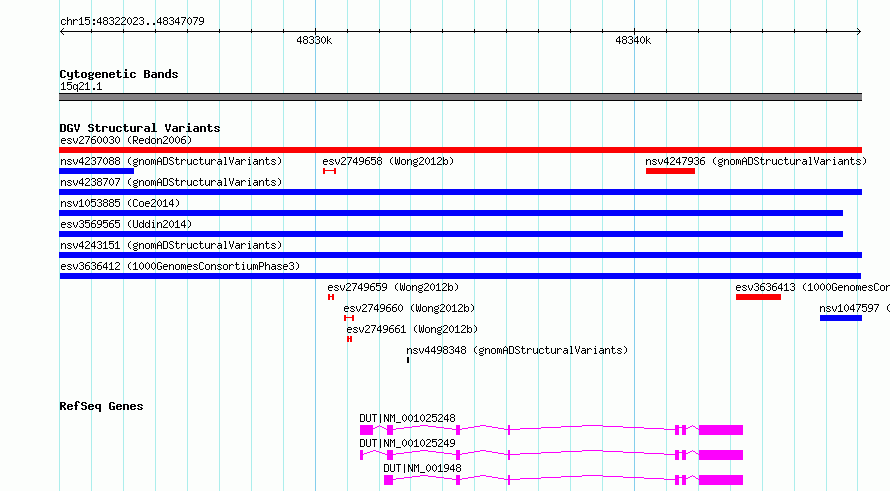Click first exon of DUT NM_001948
This screenshot has width=890, height=491.
(388, 480)
